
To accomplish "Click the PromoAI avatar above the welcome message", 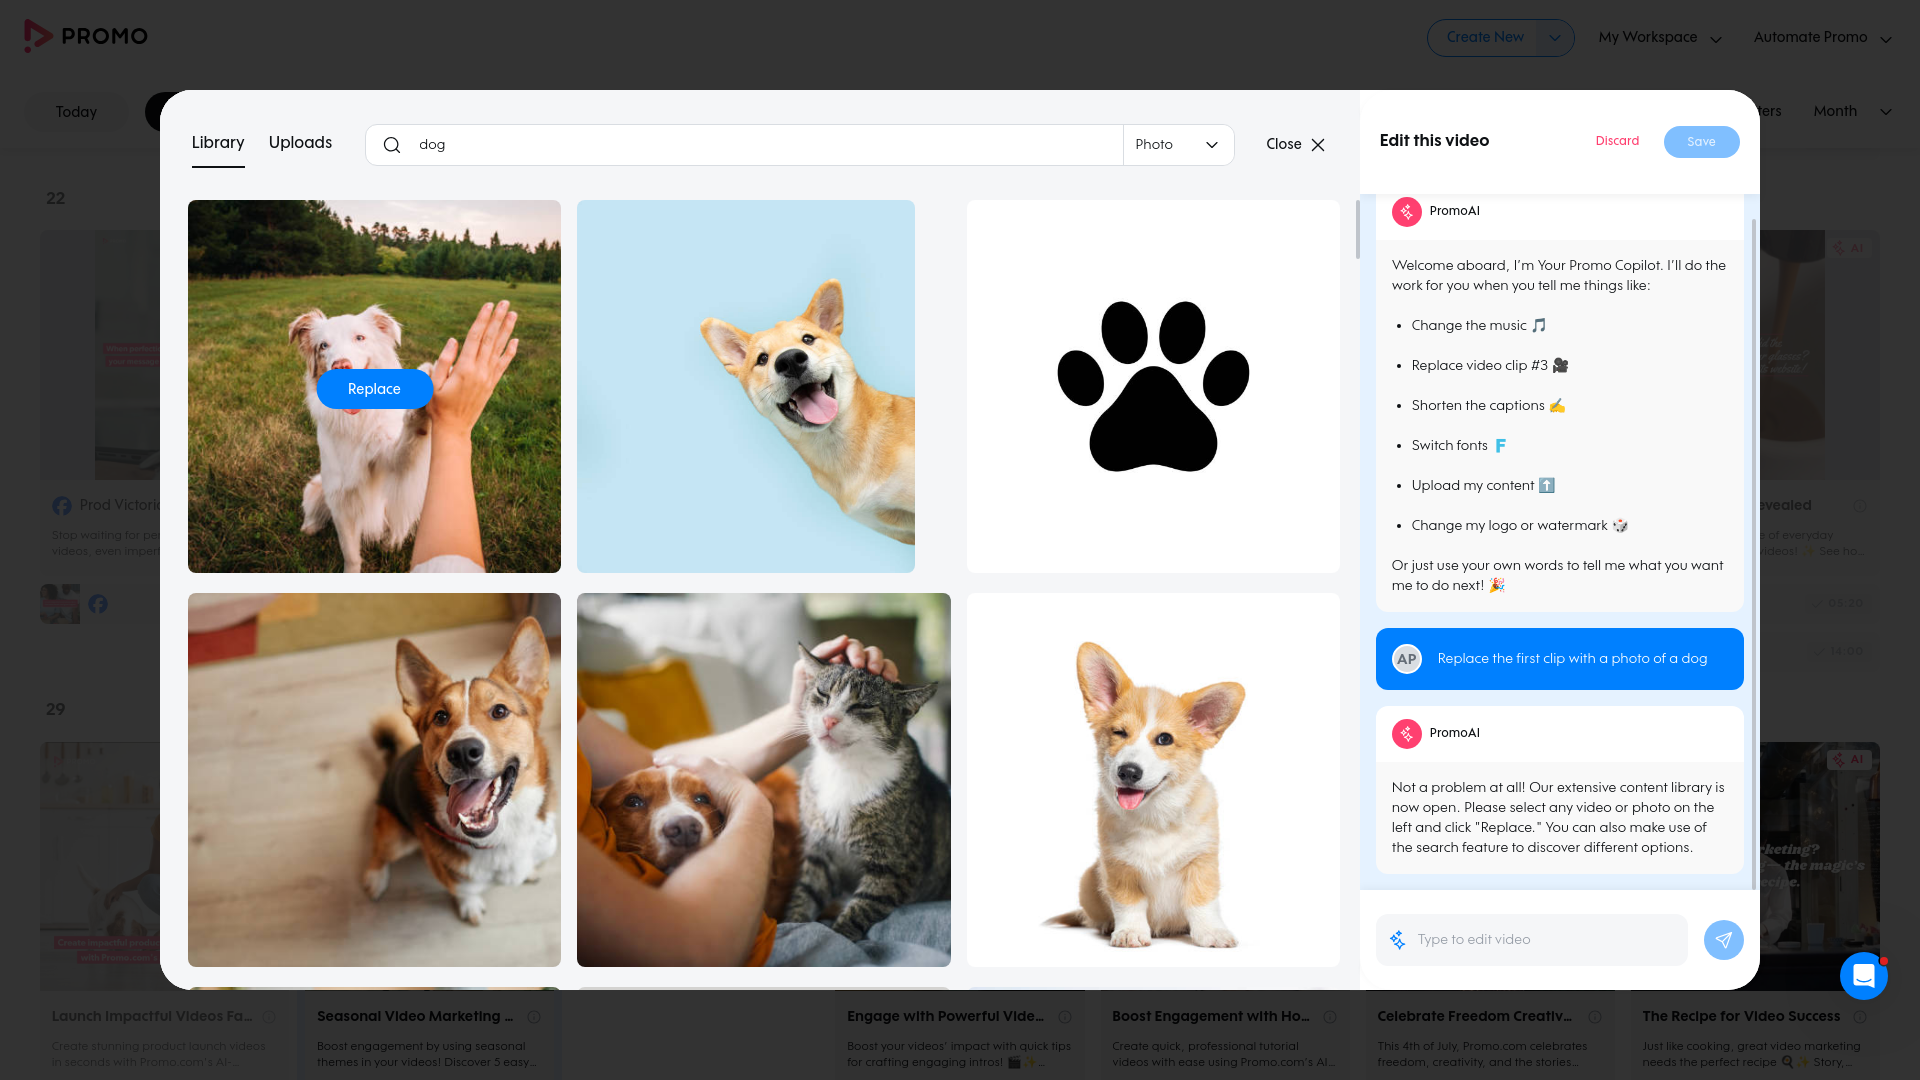I will 1407,211.
